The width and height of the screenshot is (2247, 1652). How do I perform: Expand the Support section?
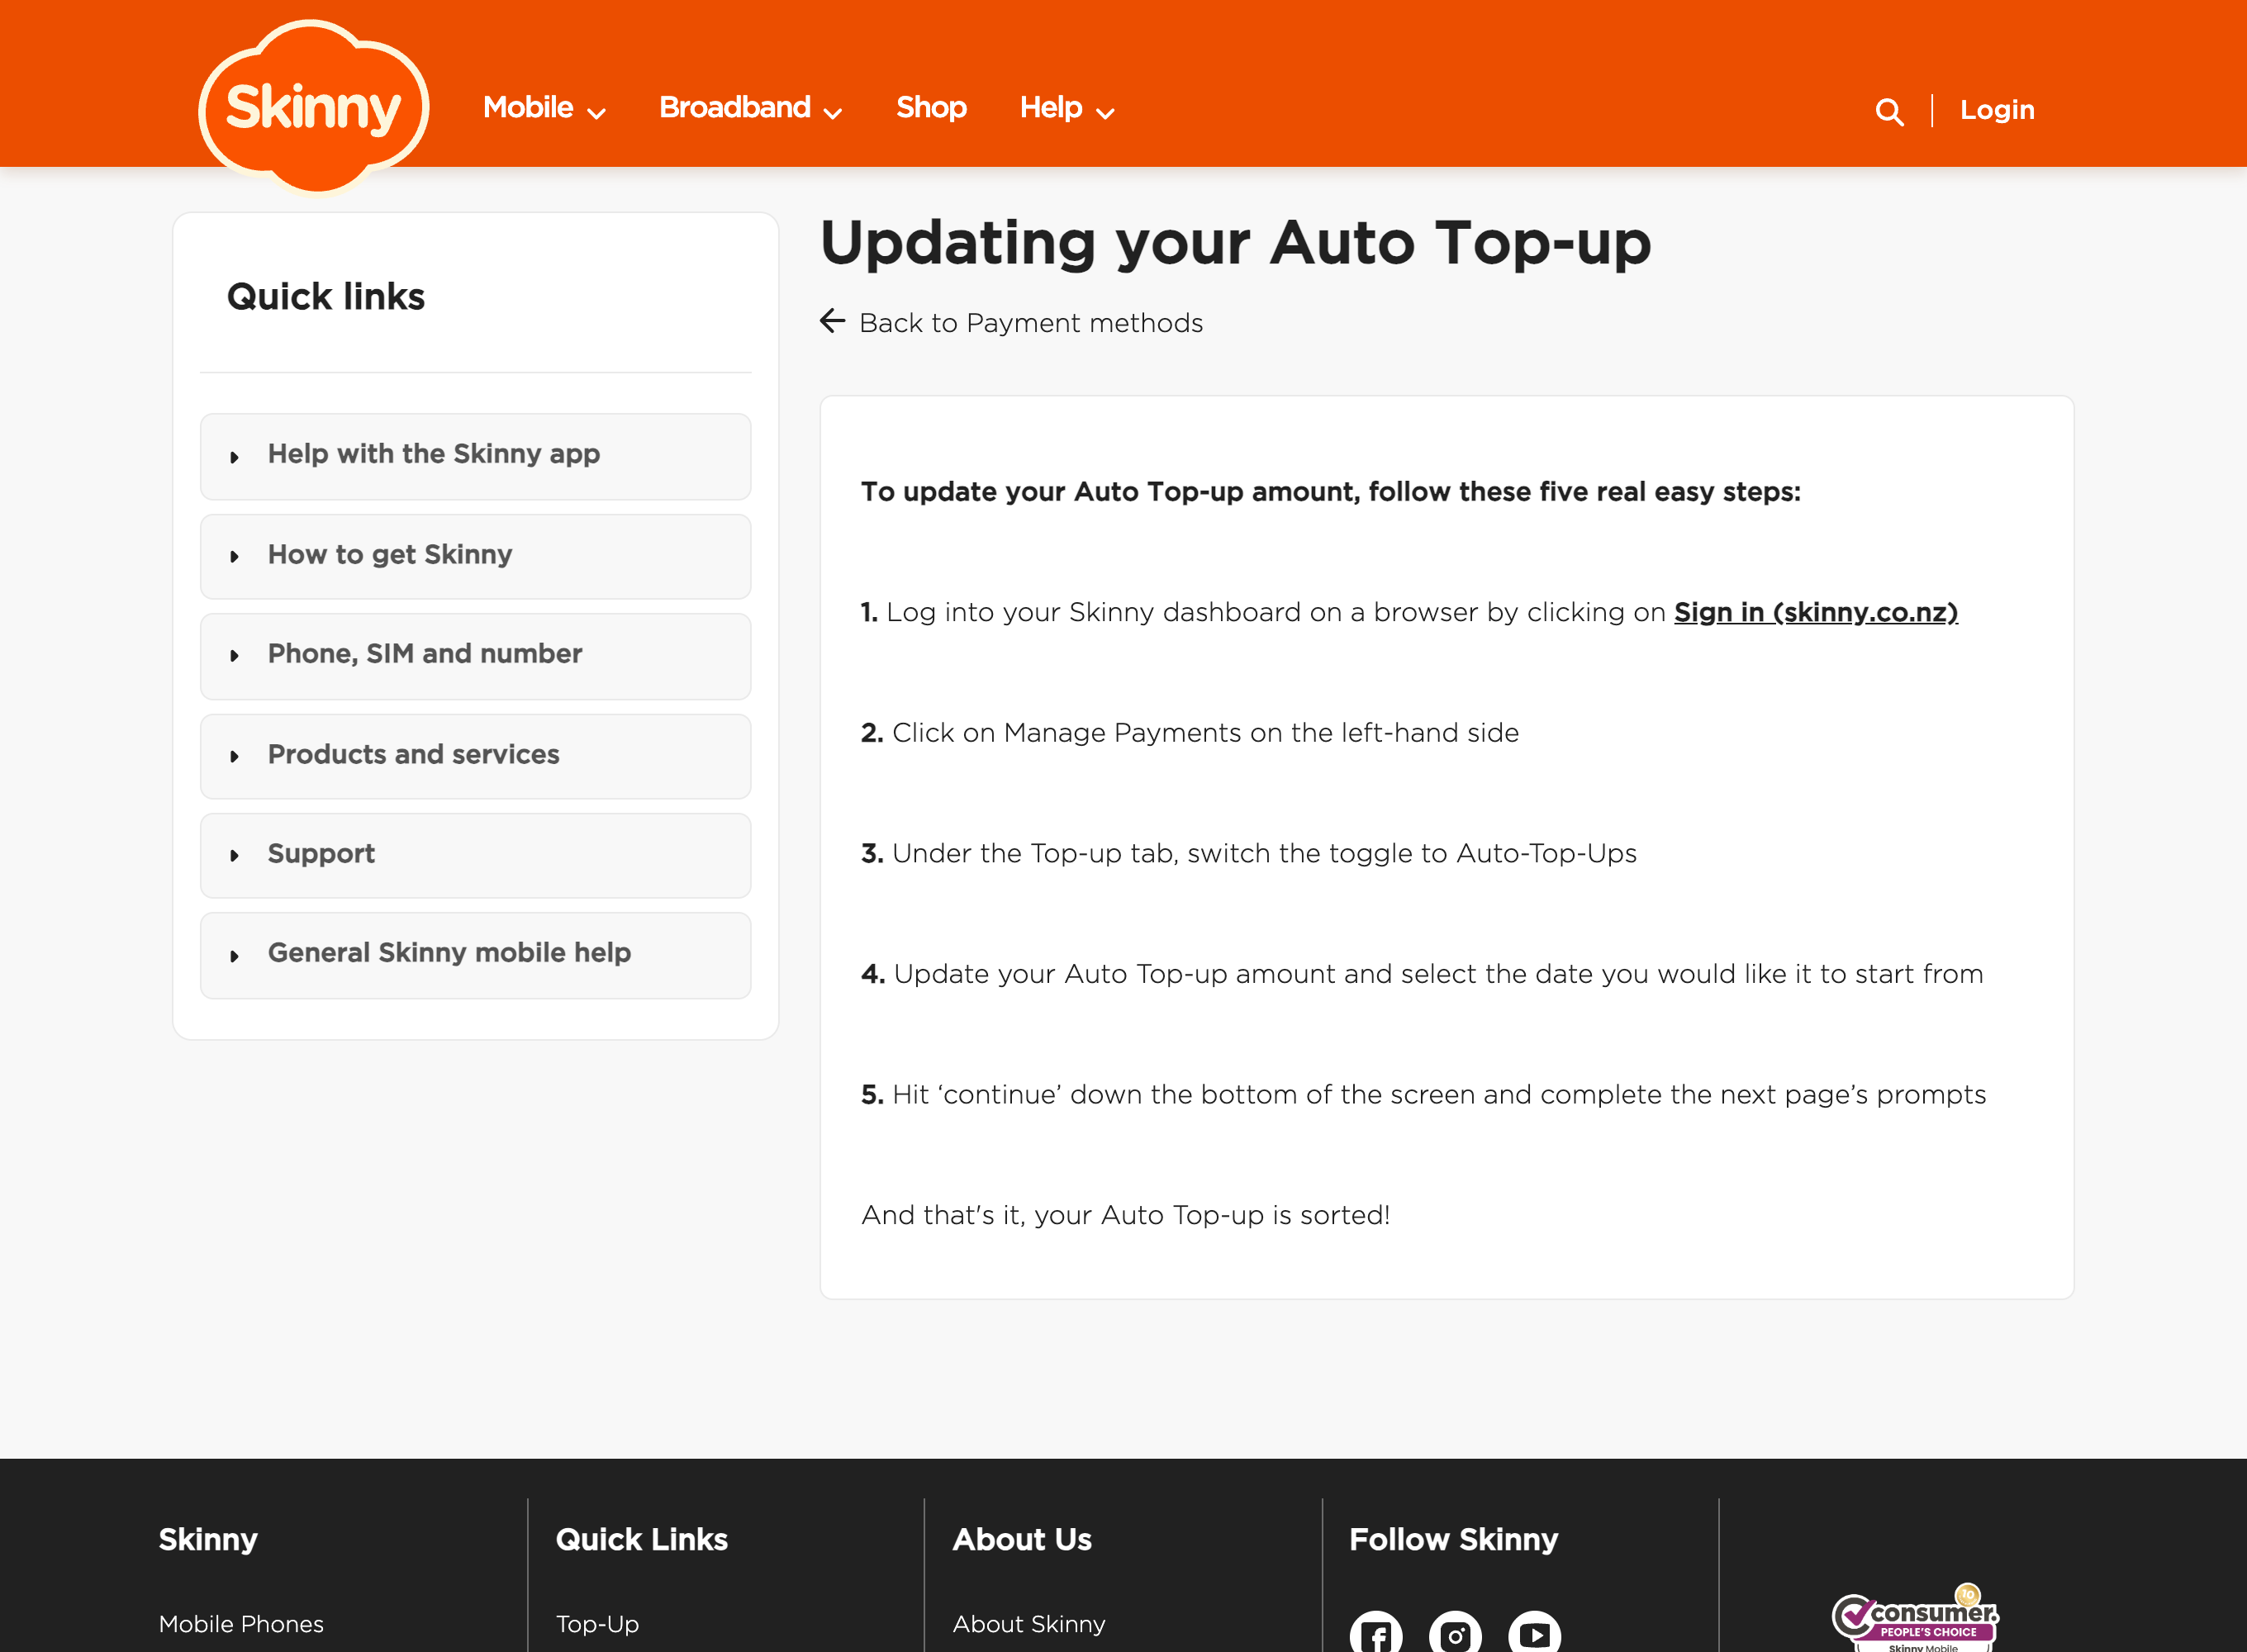475,855
